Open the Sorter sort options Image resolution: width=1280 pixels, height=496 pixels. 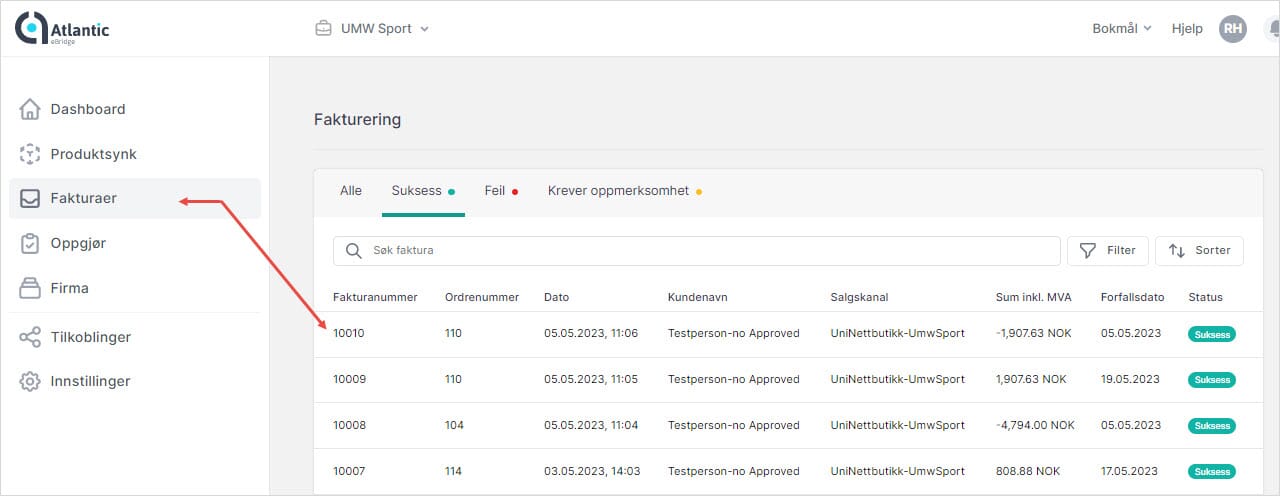[x=1199, y=251]
